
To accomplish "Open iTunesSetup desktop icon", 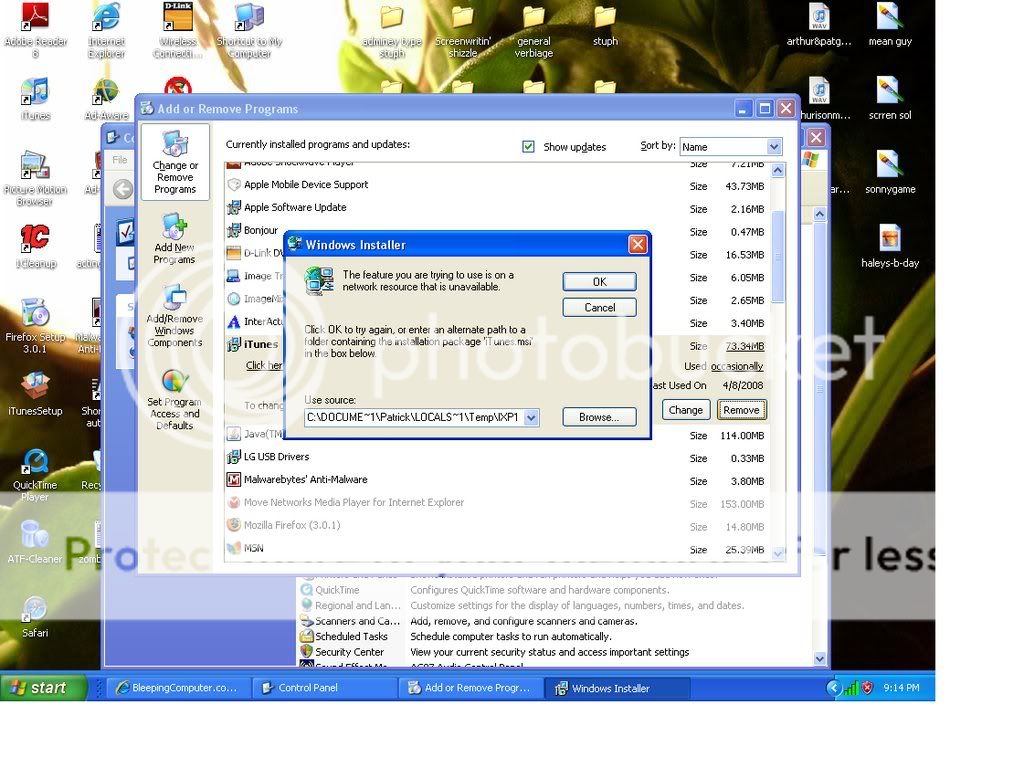I will point(35,394).
